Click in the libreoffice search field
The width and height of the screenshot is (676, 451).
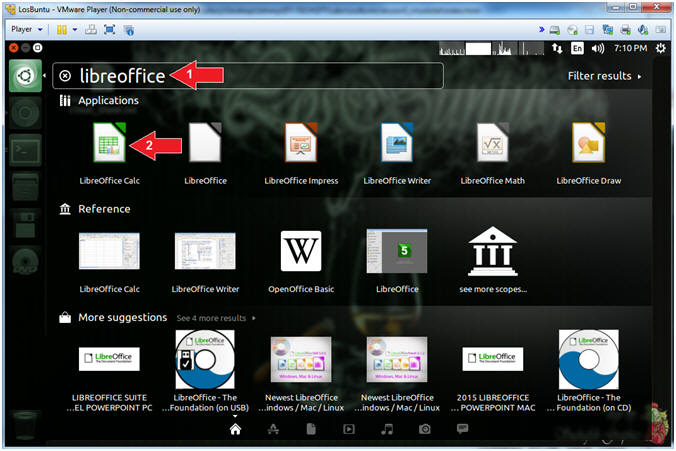pos(248,76)
